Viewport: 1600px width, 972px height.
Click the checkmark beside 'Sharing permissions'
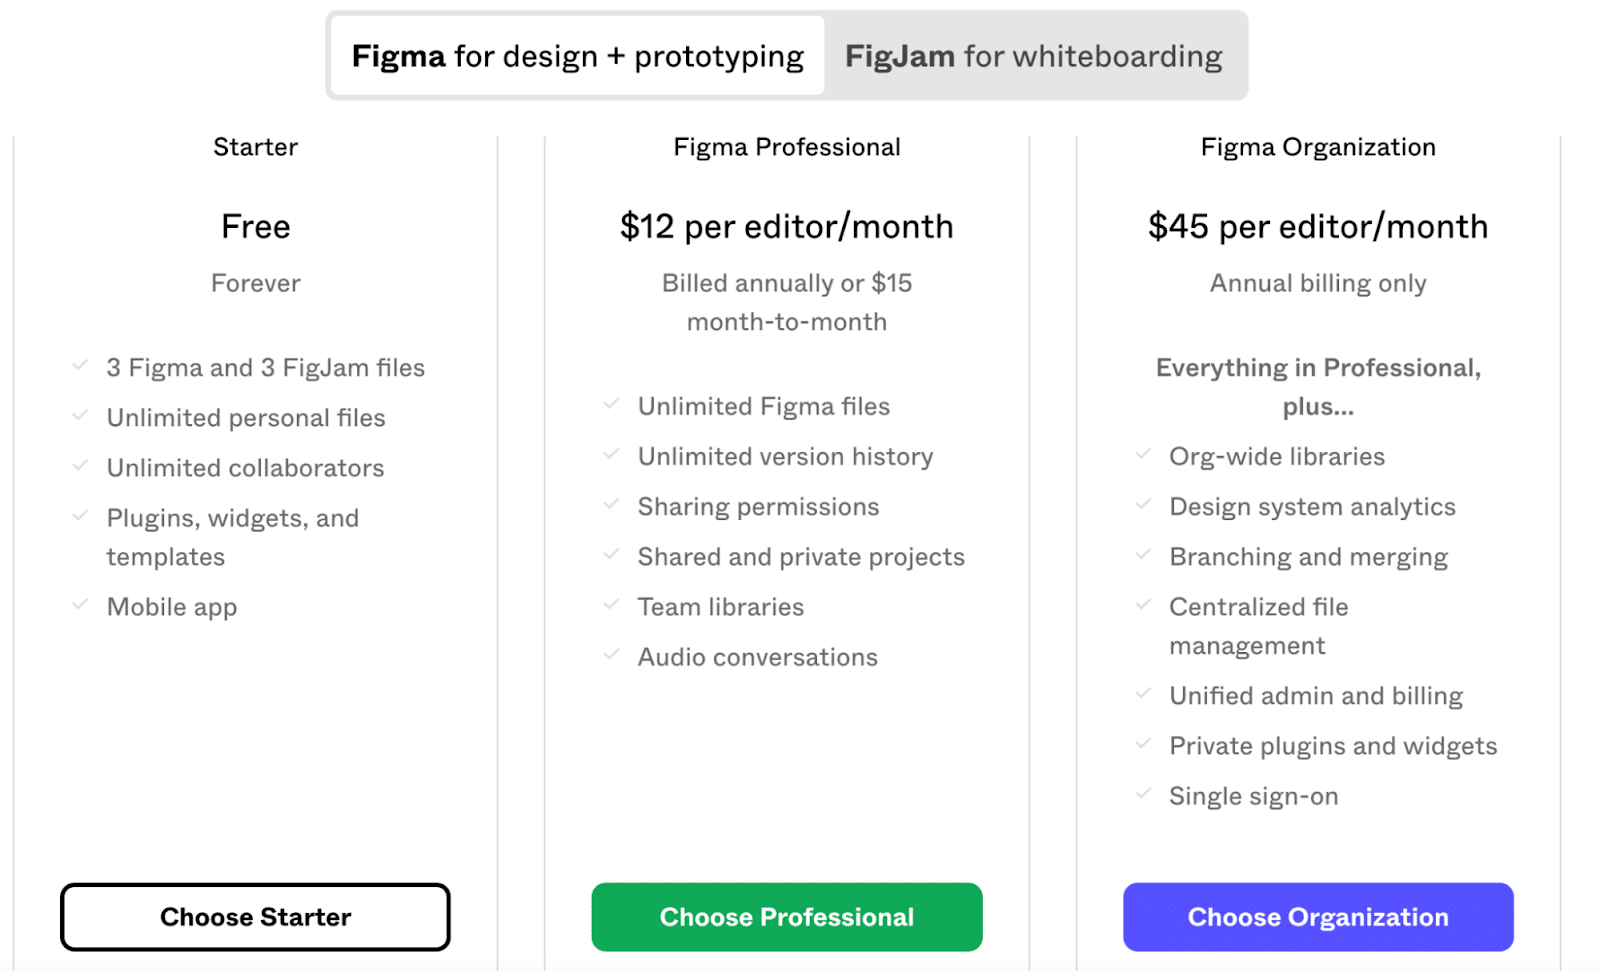pyautogui.click(x=612, y=504)
